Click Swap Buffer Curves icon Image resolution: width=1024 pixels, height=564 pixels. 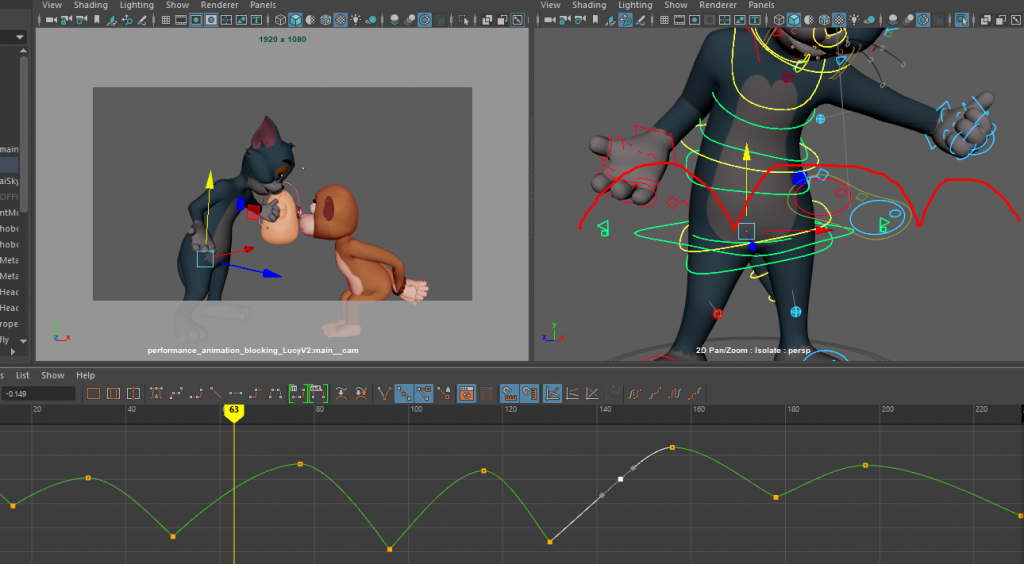[x=361, y=394]
